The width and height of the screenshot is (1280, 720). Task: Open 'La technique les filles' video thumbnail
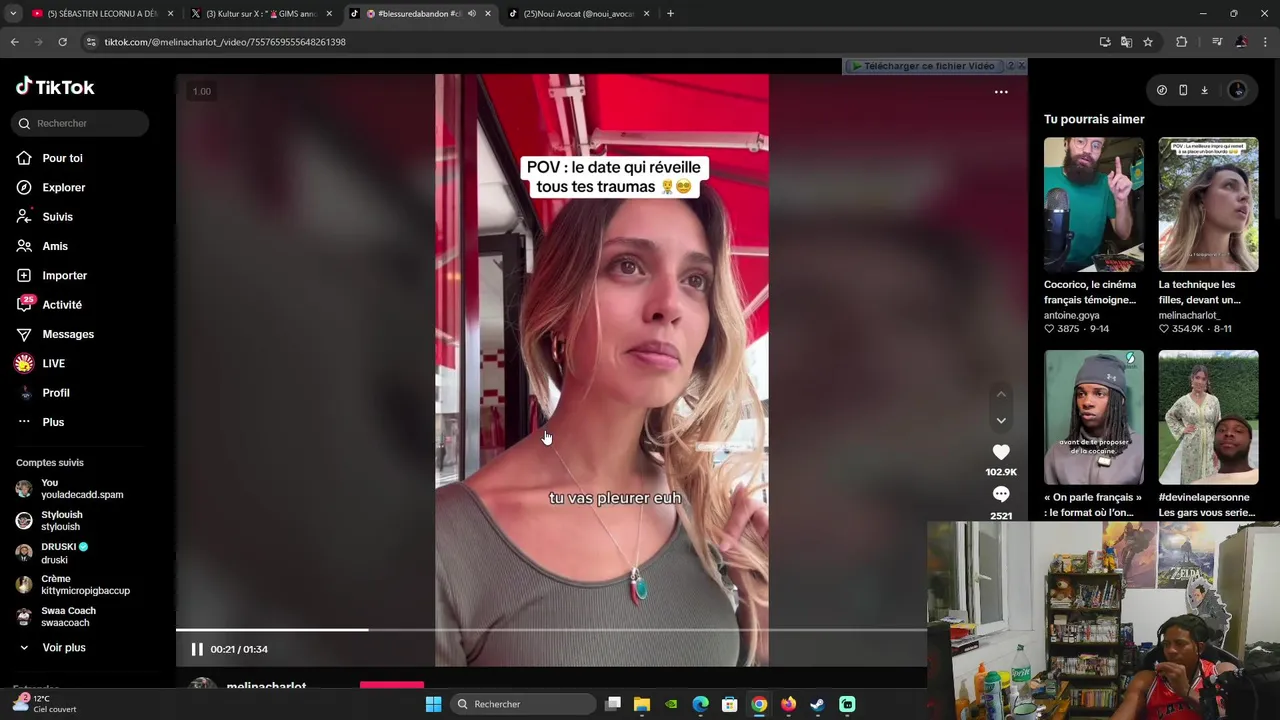[1208, 205]
